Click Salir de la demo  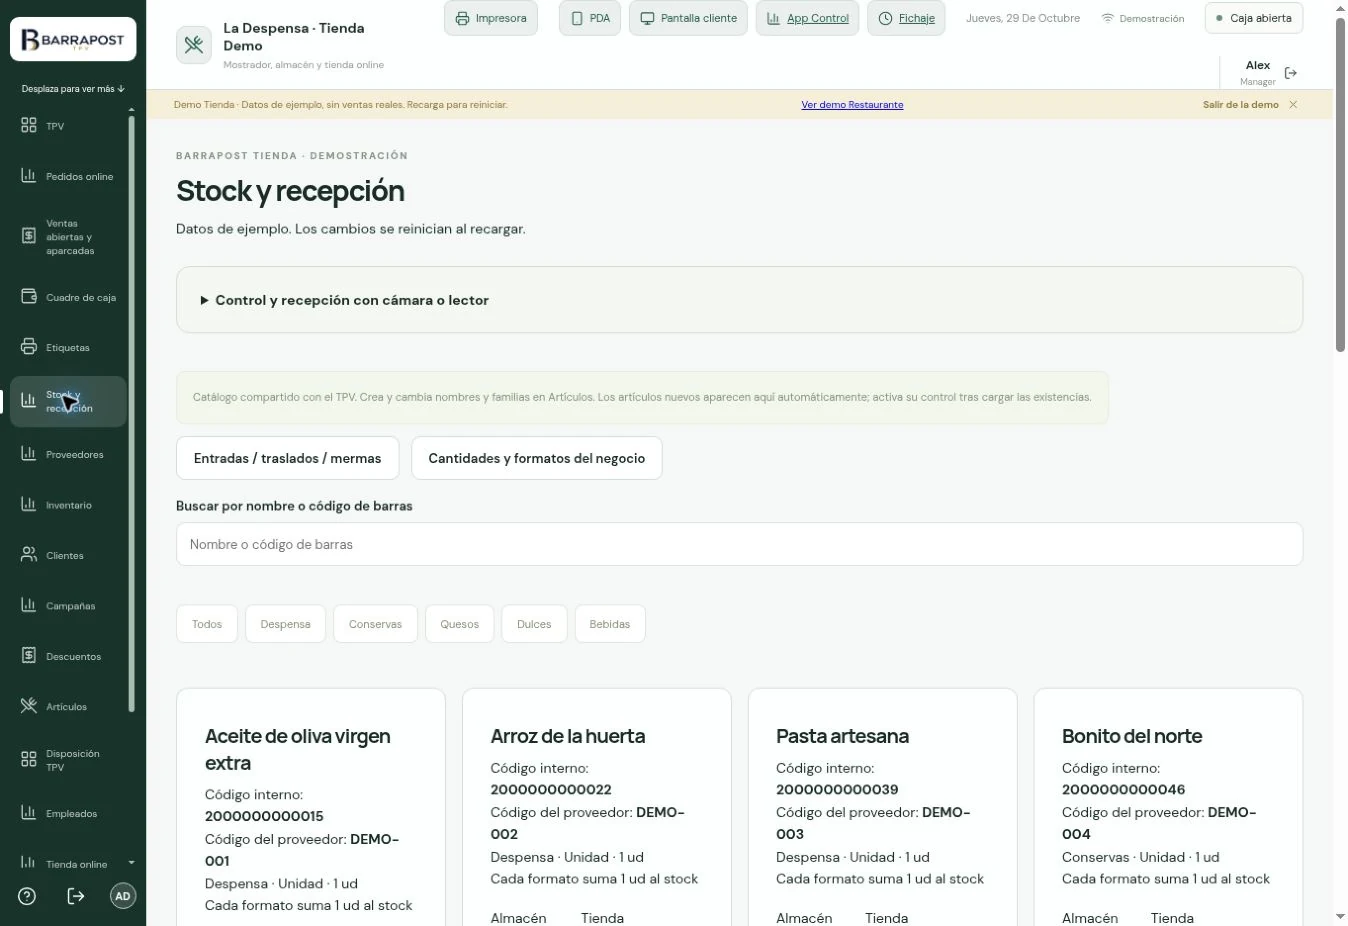point(1240,104)
